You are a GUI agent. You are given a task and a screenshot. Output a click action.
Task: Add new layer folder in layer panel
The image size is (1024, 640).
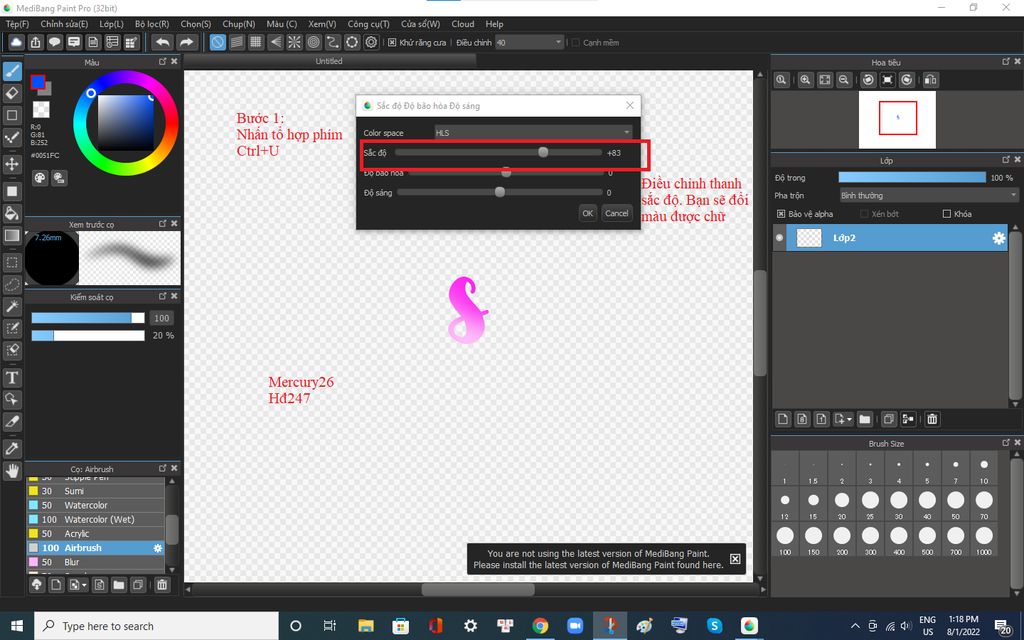(865, 419)
